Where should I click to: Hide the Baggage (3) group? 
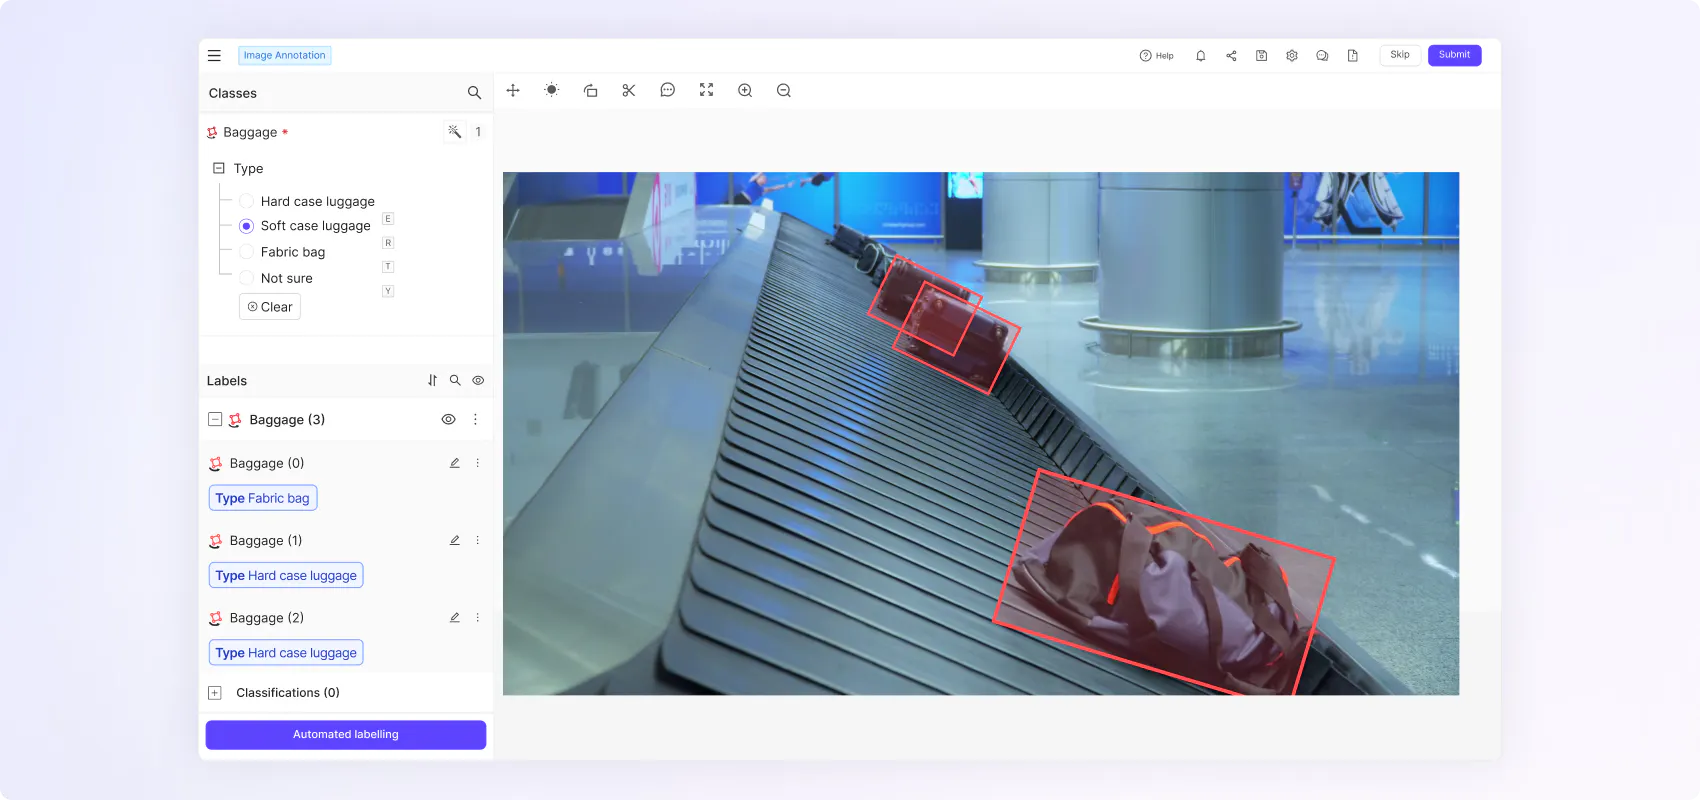point(448,419)
